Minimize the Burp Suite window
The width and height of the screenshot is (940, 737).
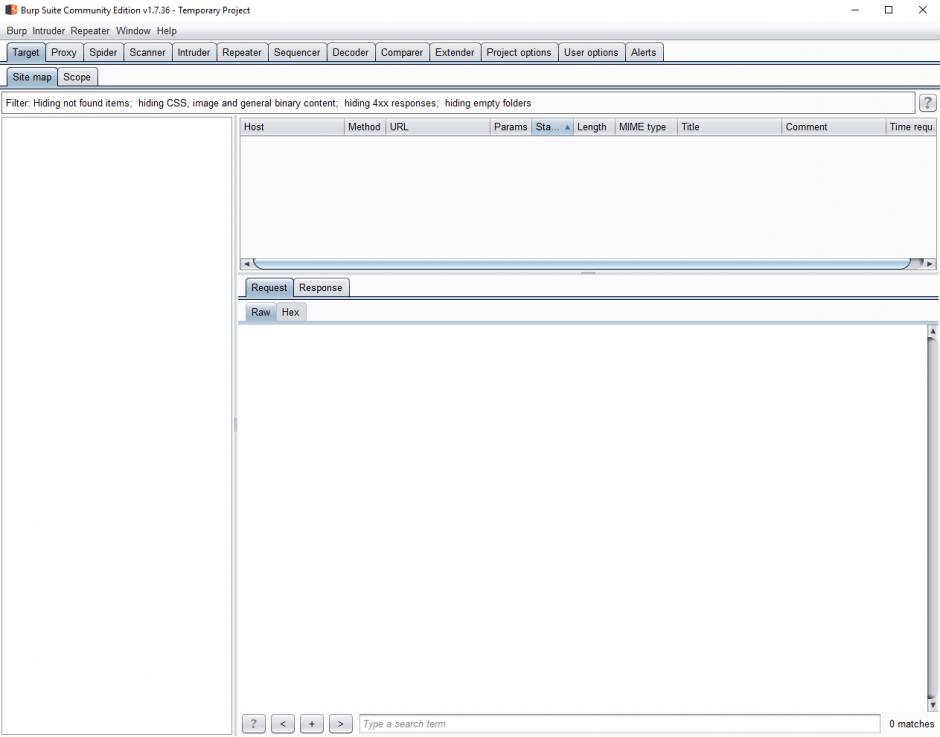click(855, 10)
